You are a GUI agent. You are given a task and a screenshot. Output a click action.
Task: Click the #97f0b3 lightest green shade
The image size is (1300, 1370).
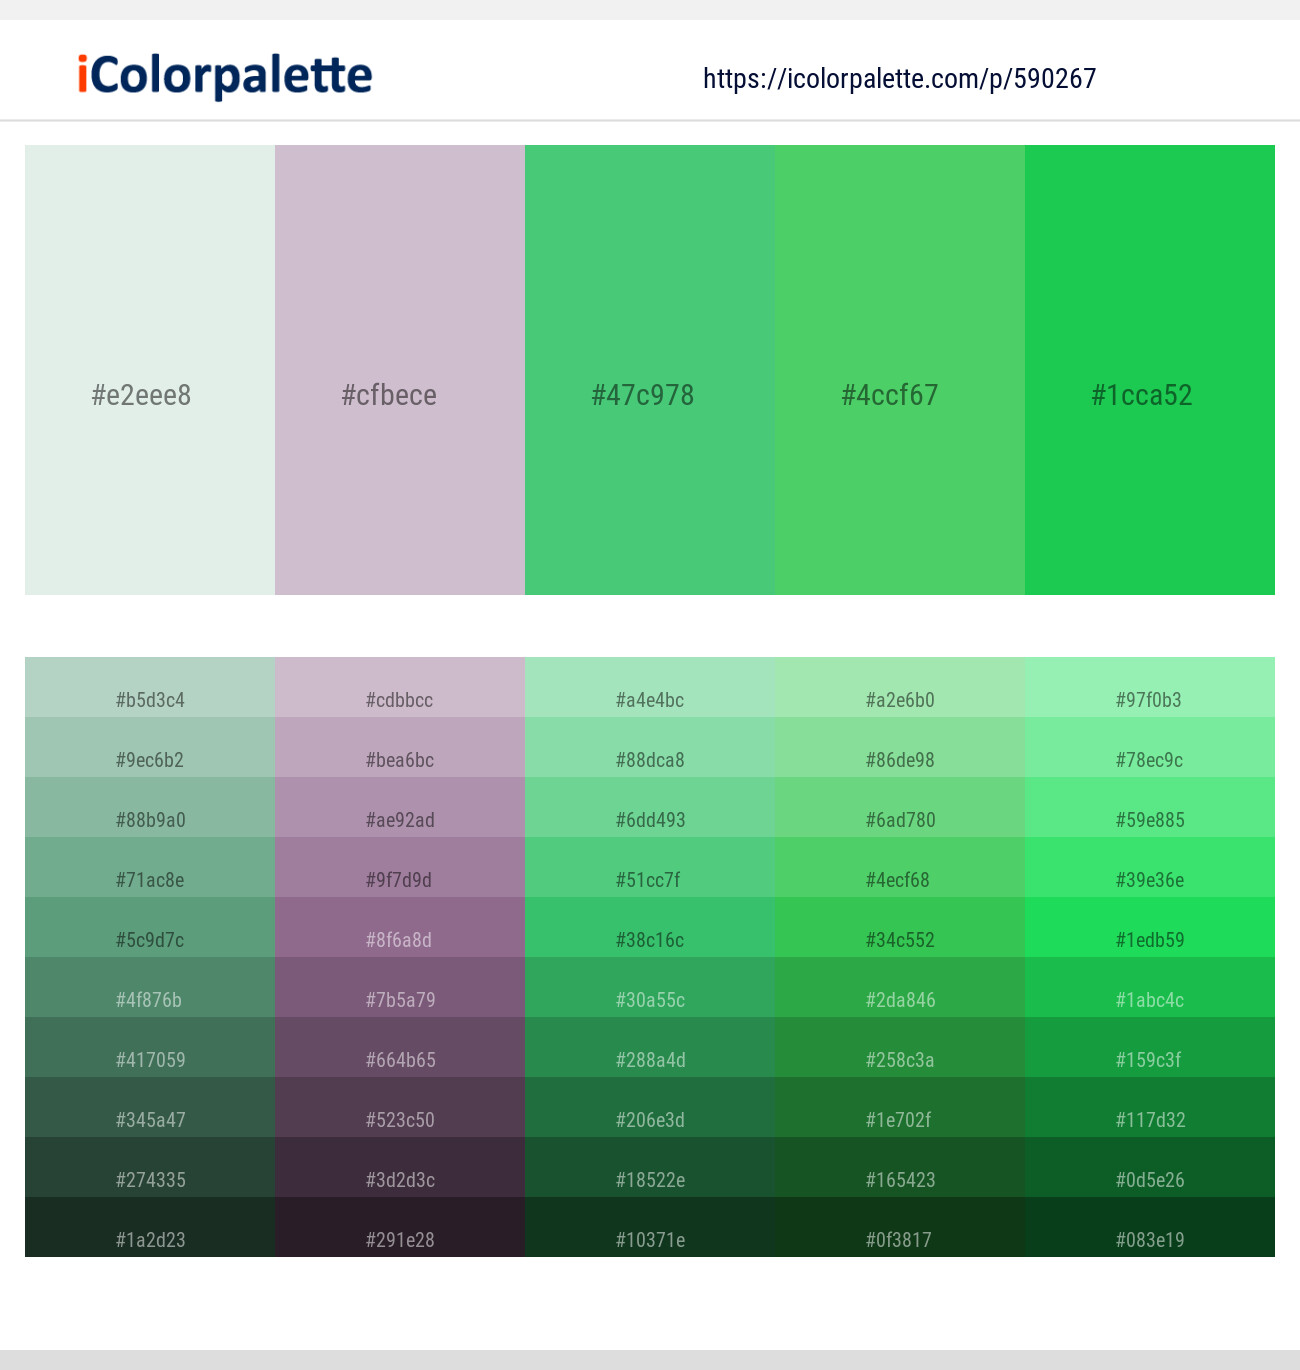pos(1150,688)
